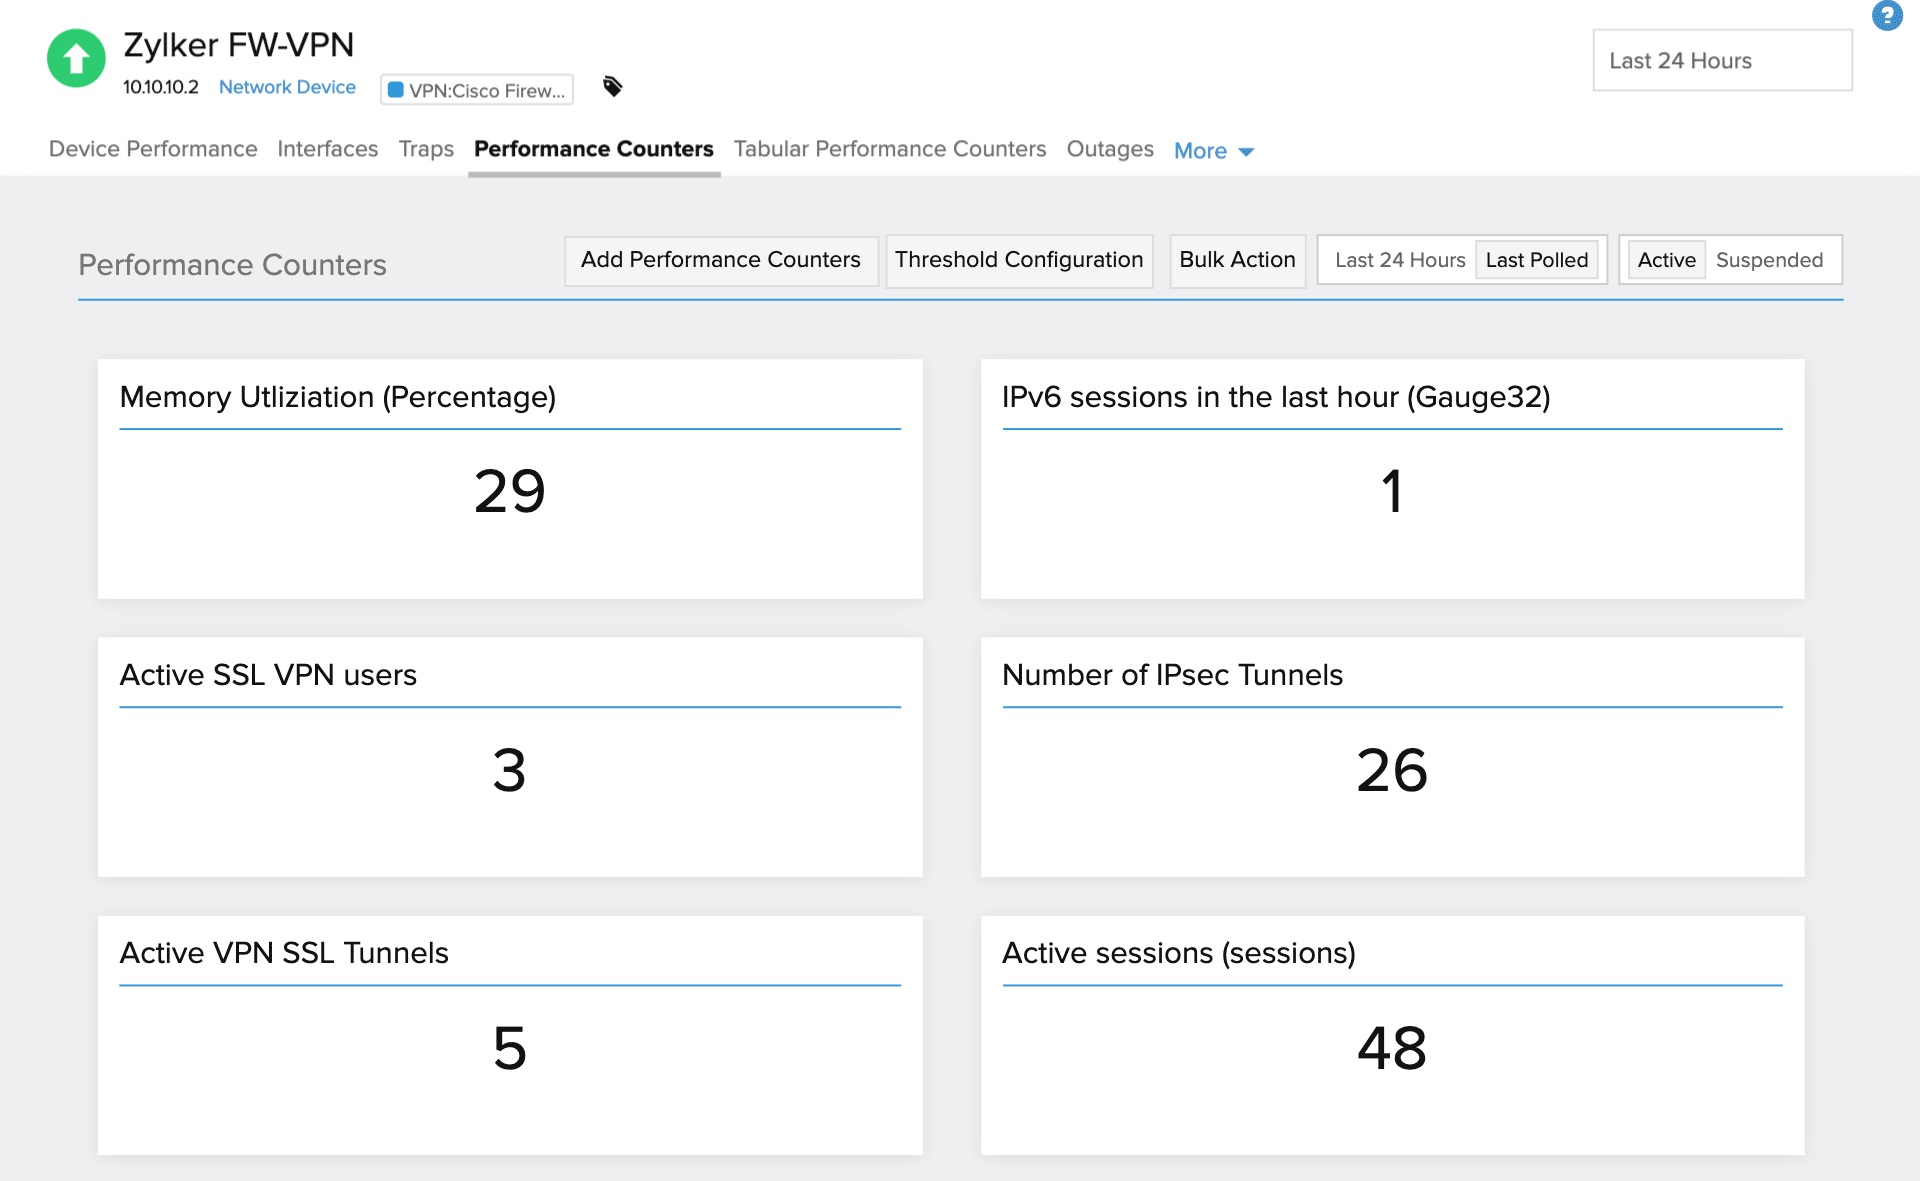The width and height of the screenshot is (1920, 1181).
Task: Toggle to Active performance counters view
Action: (1665, 261)
